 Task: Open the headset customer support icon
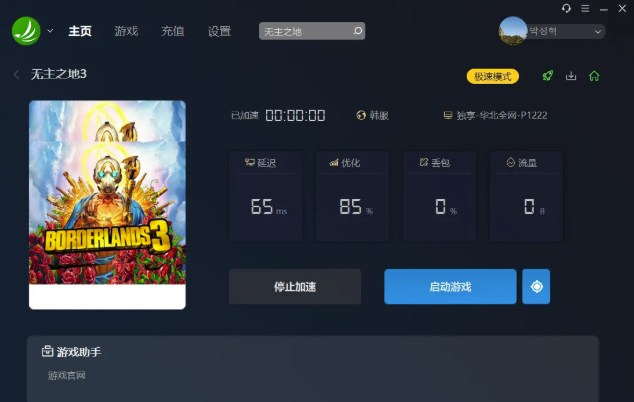tap(567, 8)
